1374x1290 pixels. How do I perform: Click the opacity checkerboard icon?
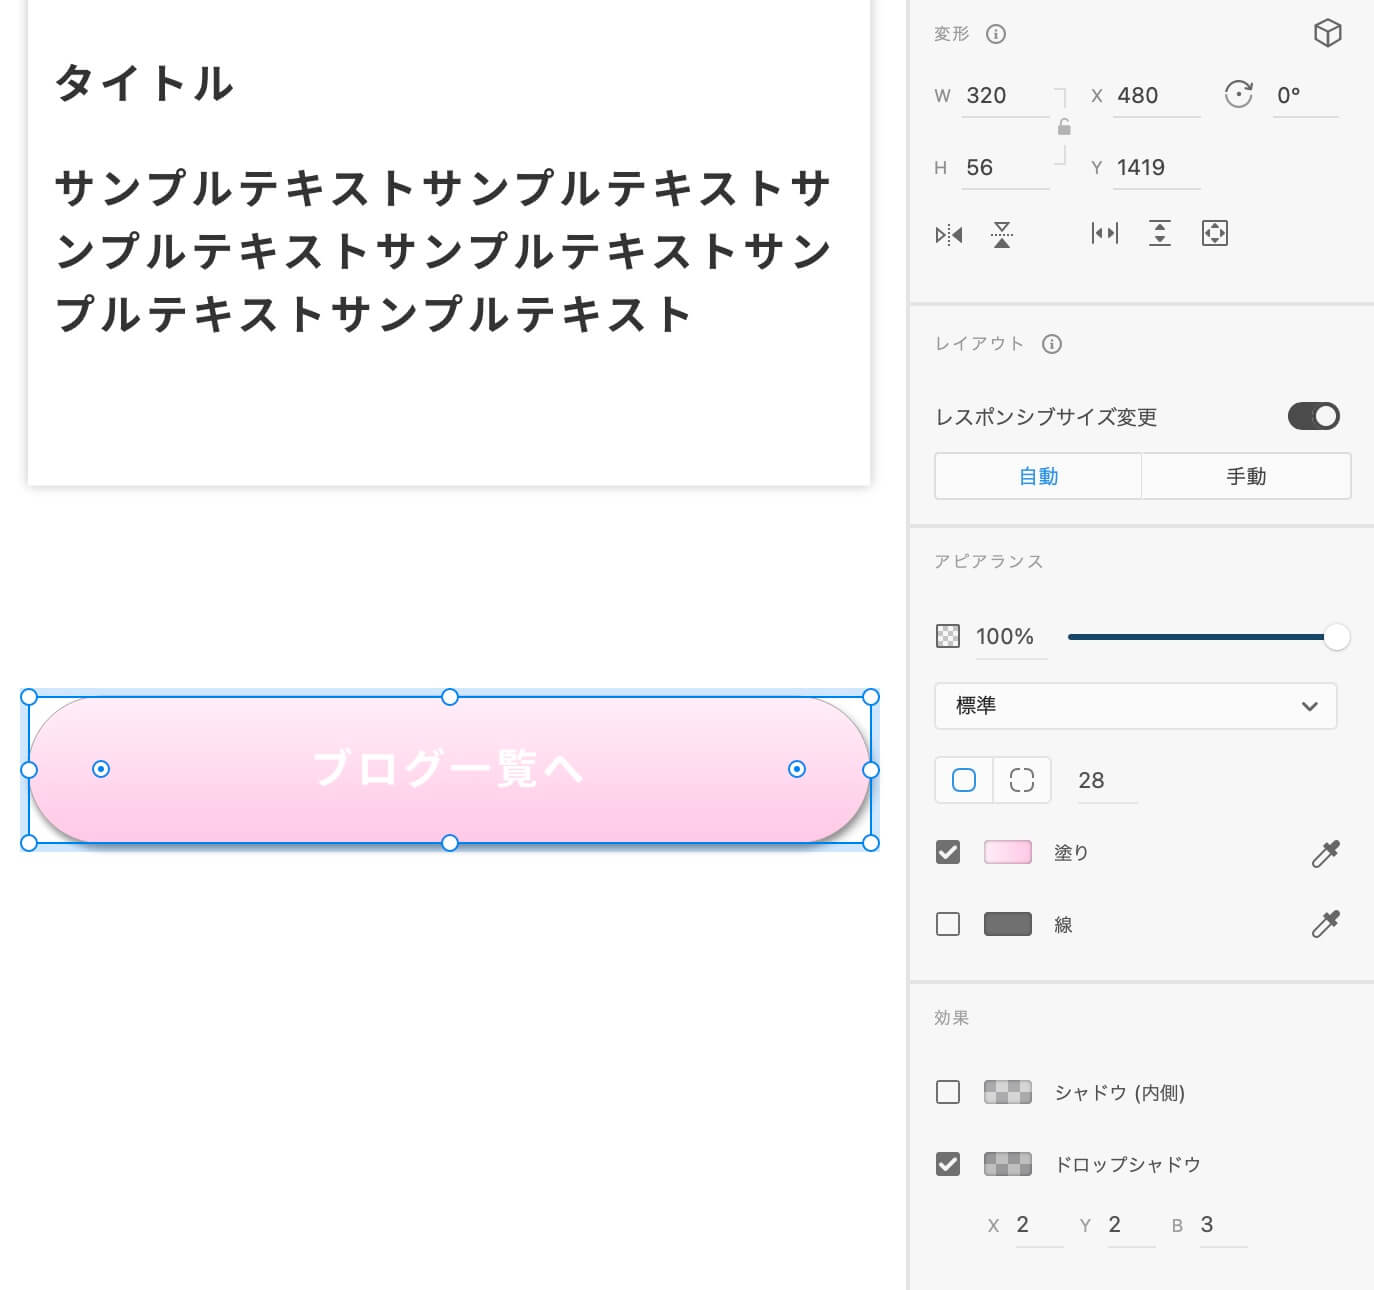(x=948, y=636)
